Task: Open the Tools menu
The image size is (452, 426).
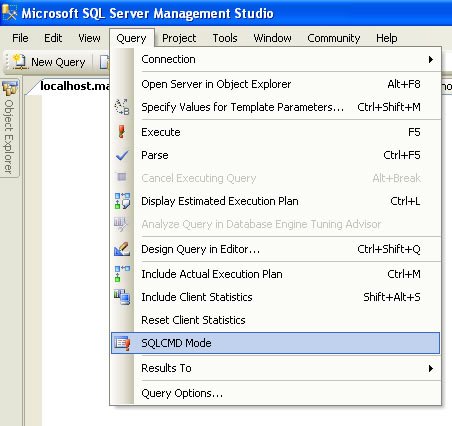Action: click(x=225, y=38)
